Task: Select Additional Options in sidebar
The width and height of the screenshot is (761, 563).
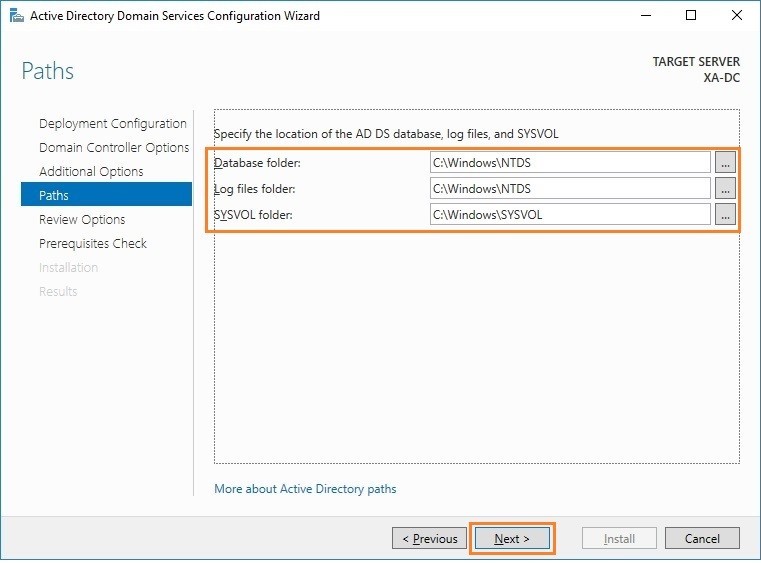Action: [x=91, y=172]
